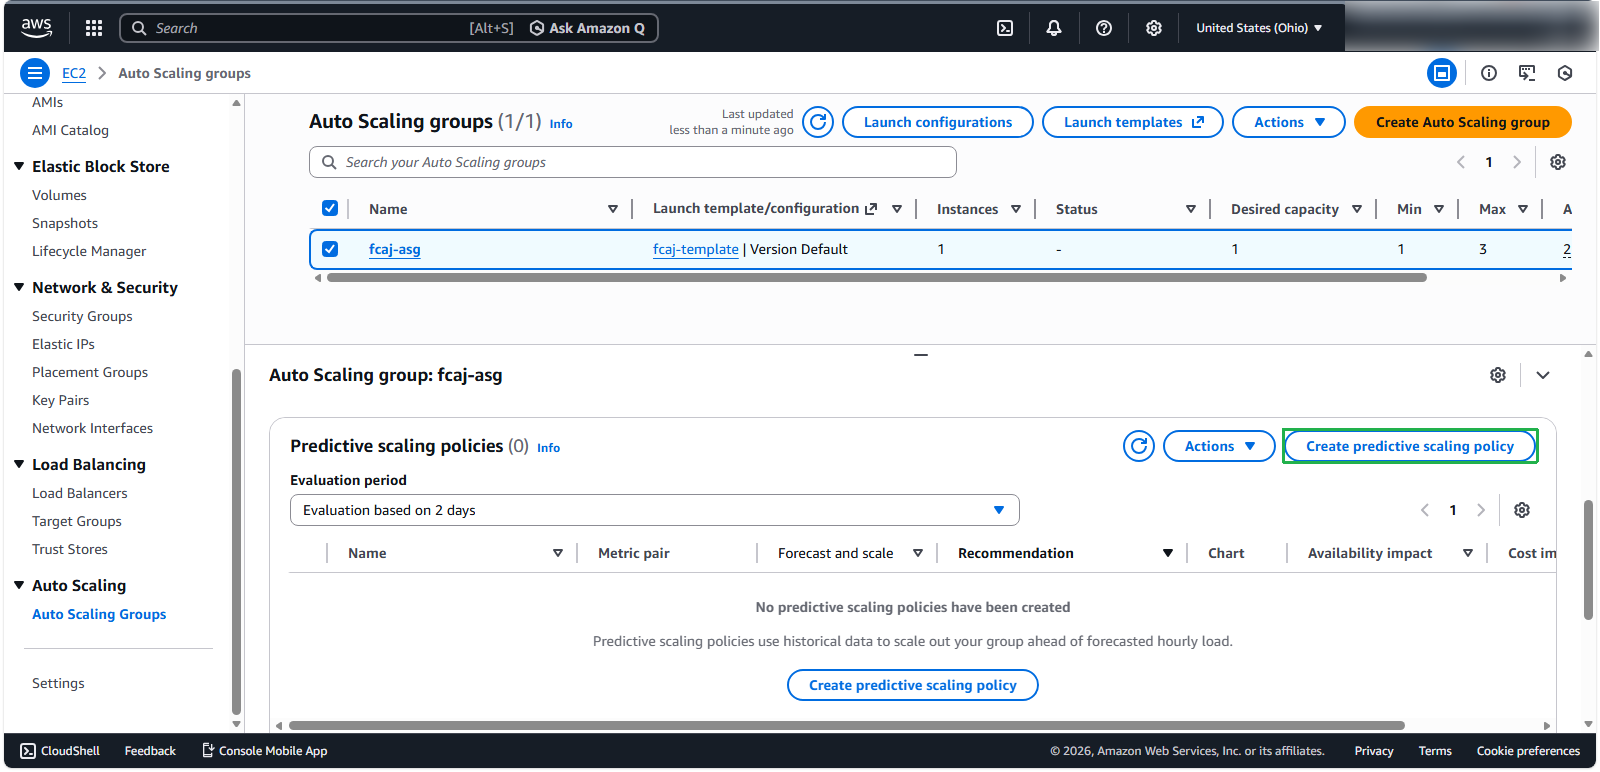Screen dimensions: 1600x772
Task: Open Auto Scaling Groups in the sidebar
Action: point(99,614)
